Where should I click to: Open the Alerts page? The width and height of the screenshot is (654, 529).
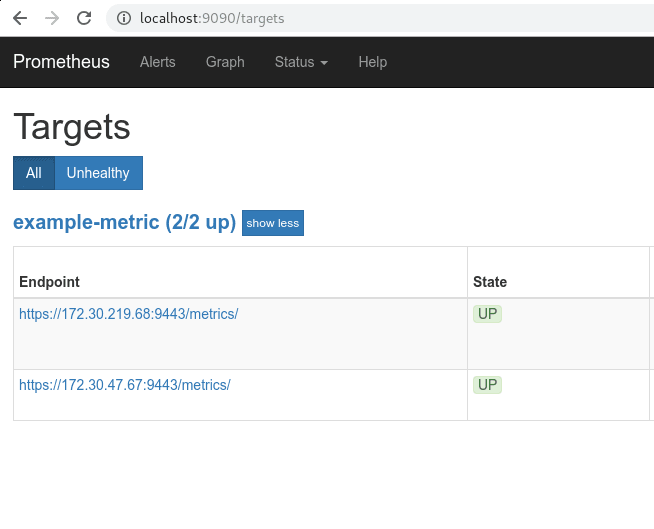[158, 62]
